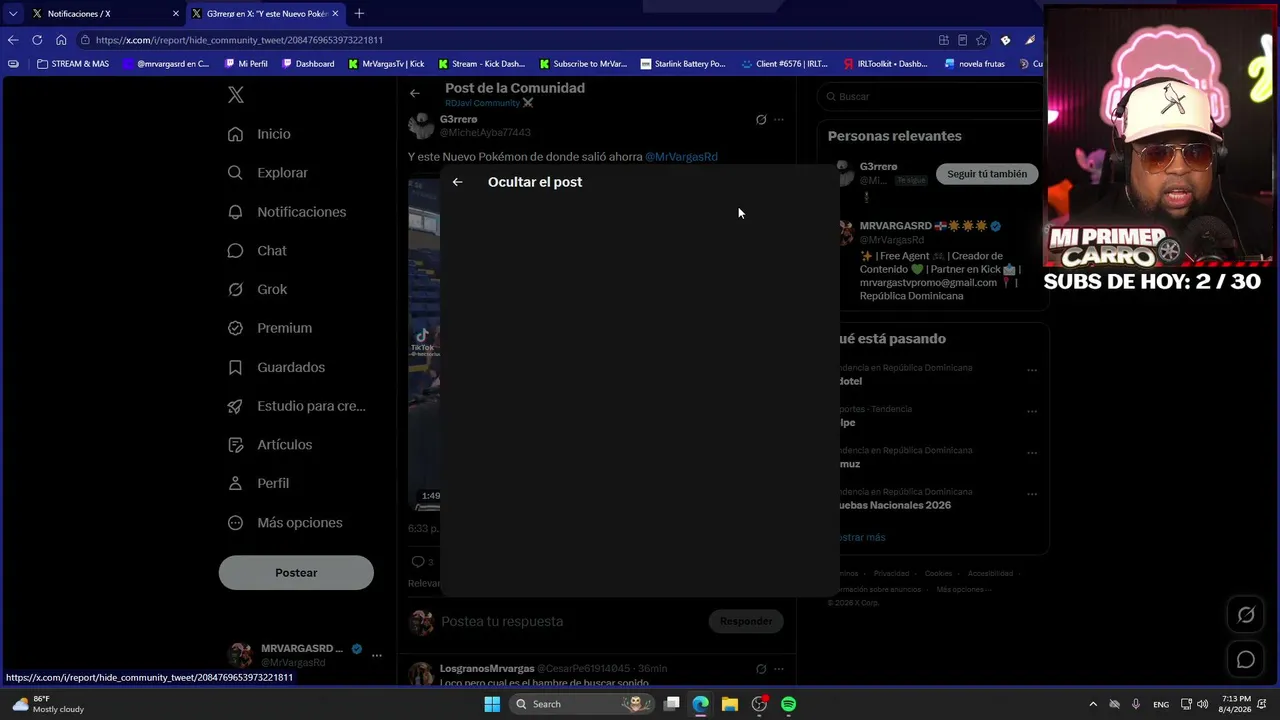Click the volume icon in system tray

pyautogui.click(x=1202, y=704)
